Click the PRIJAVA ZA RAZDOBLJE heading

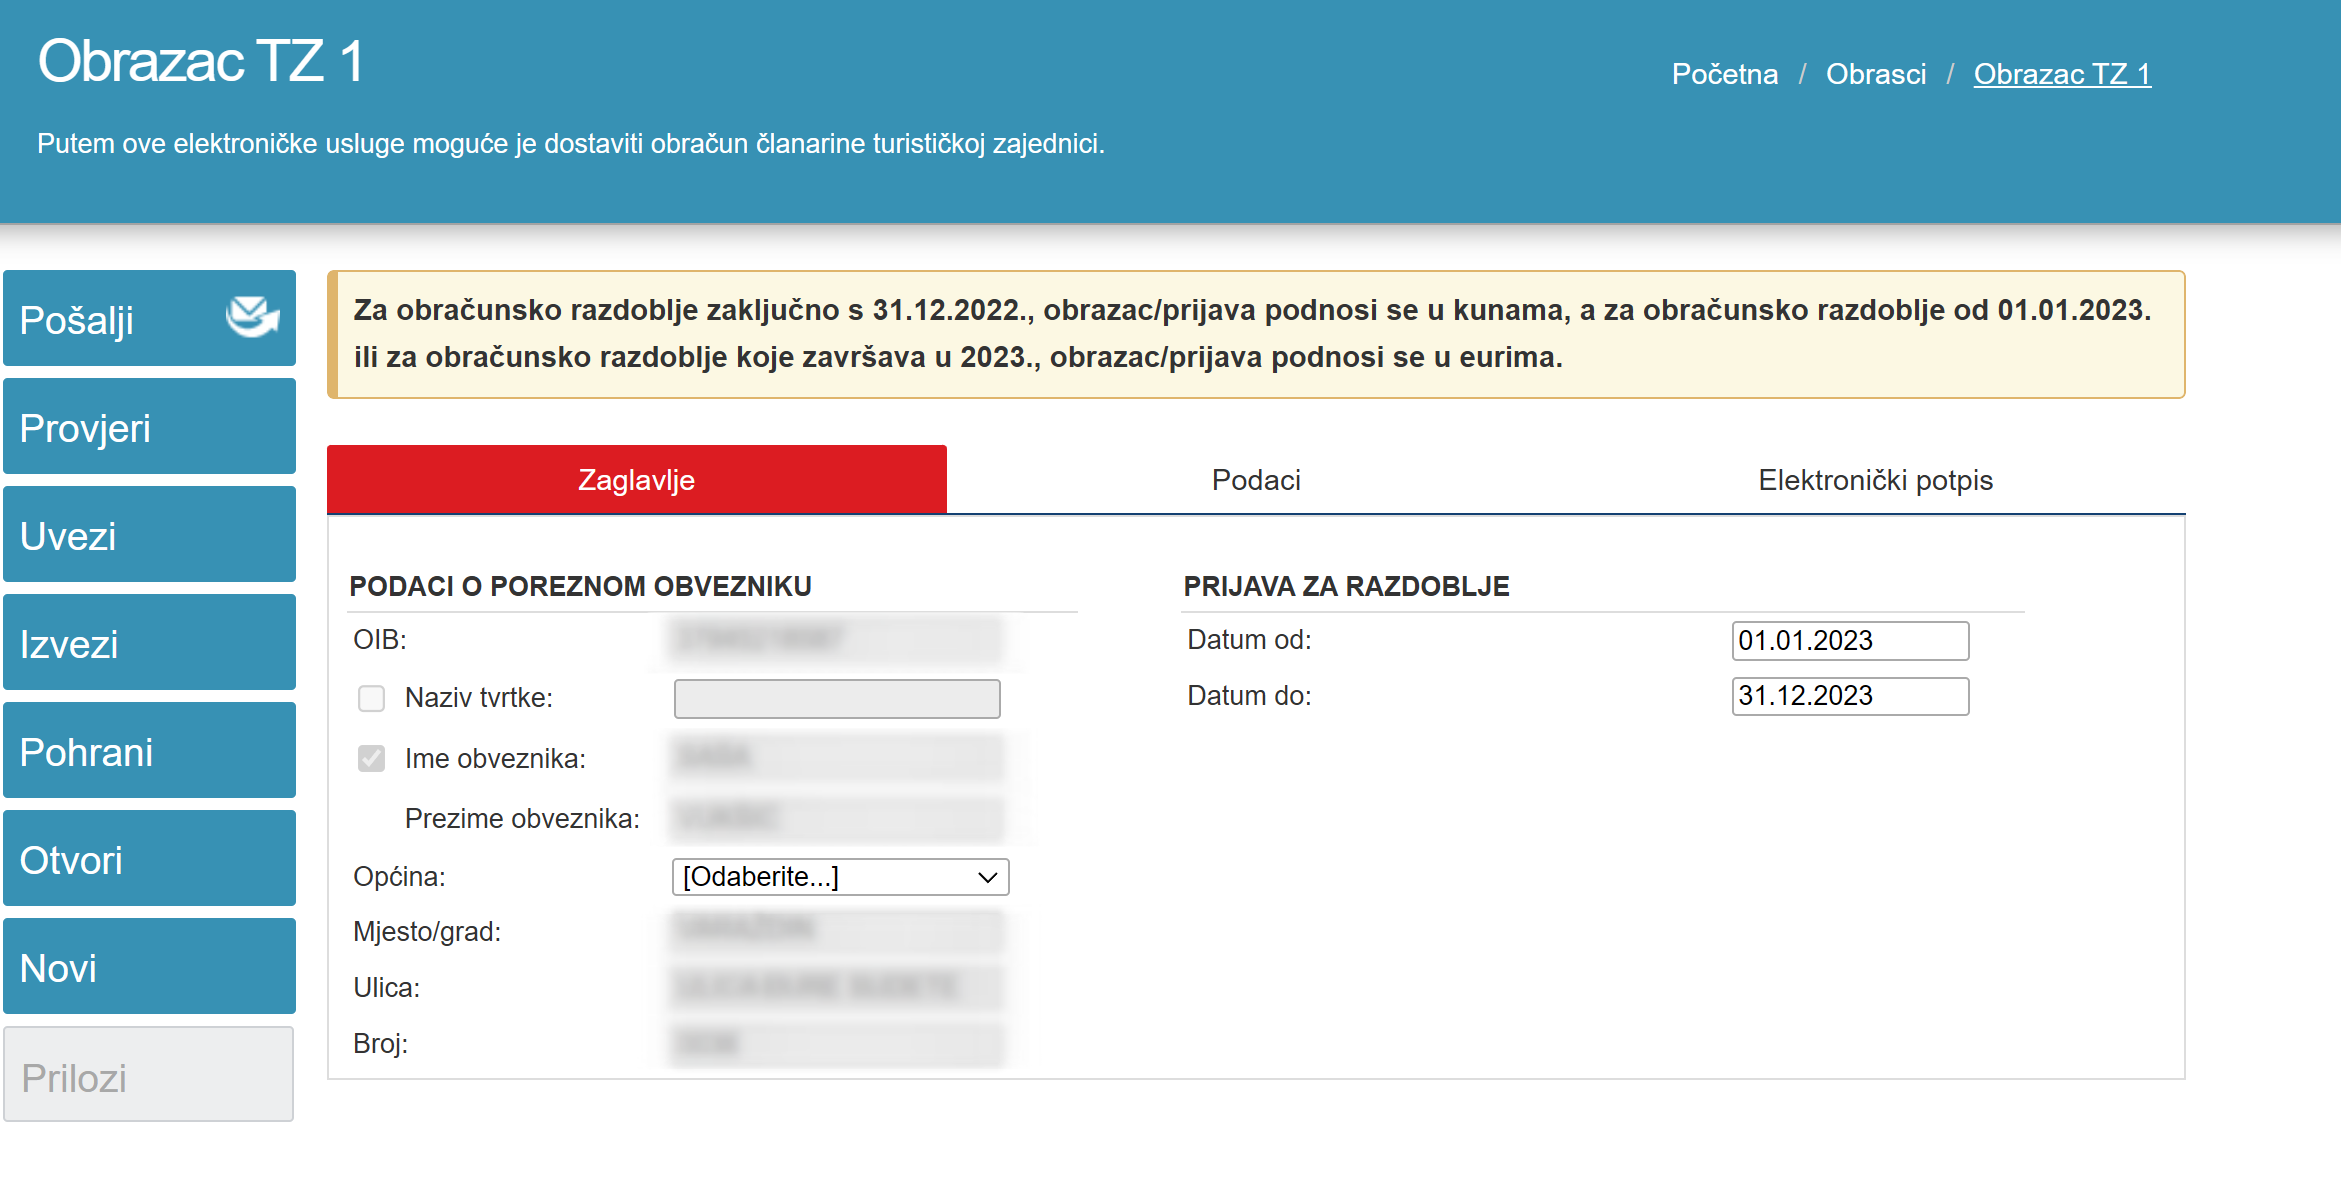tap(1346, 586)
